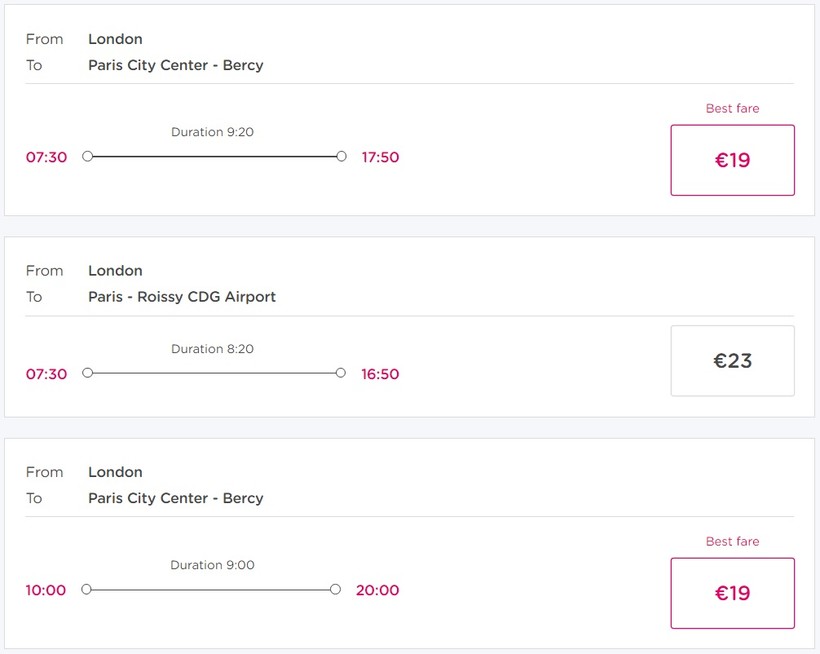Select the €23 fare to Roissy CDG Airport
820x654 pixels.
pyautogui.click(x=732, y=361)
